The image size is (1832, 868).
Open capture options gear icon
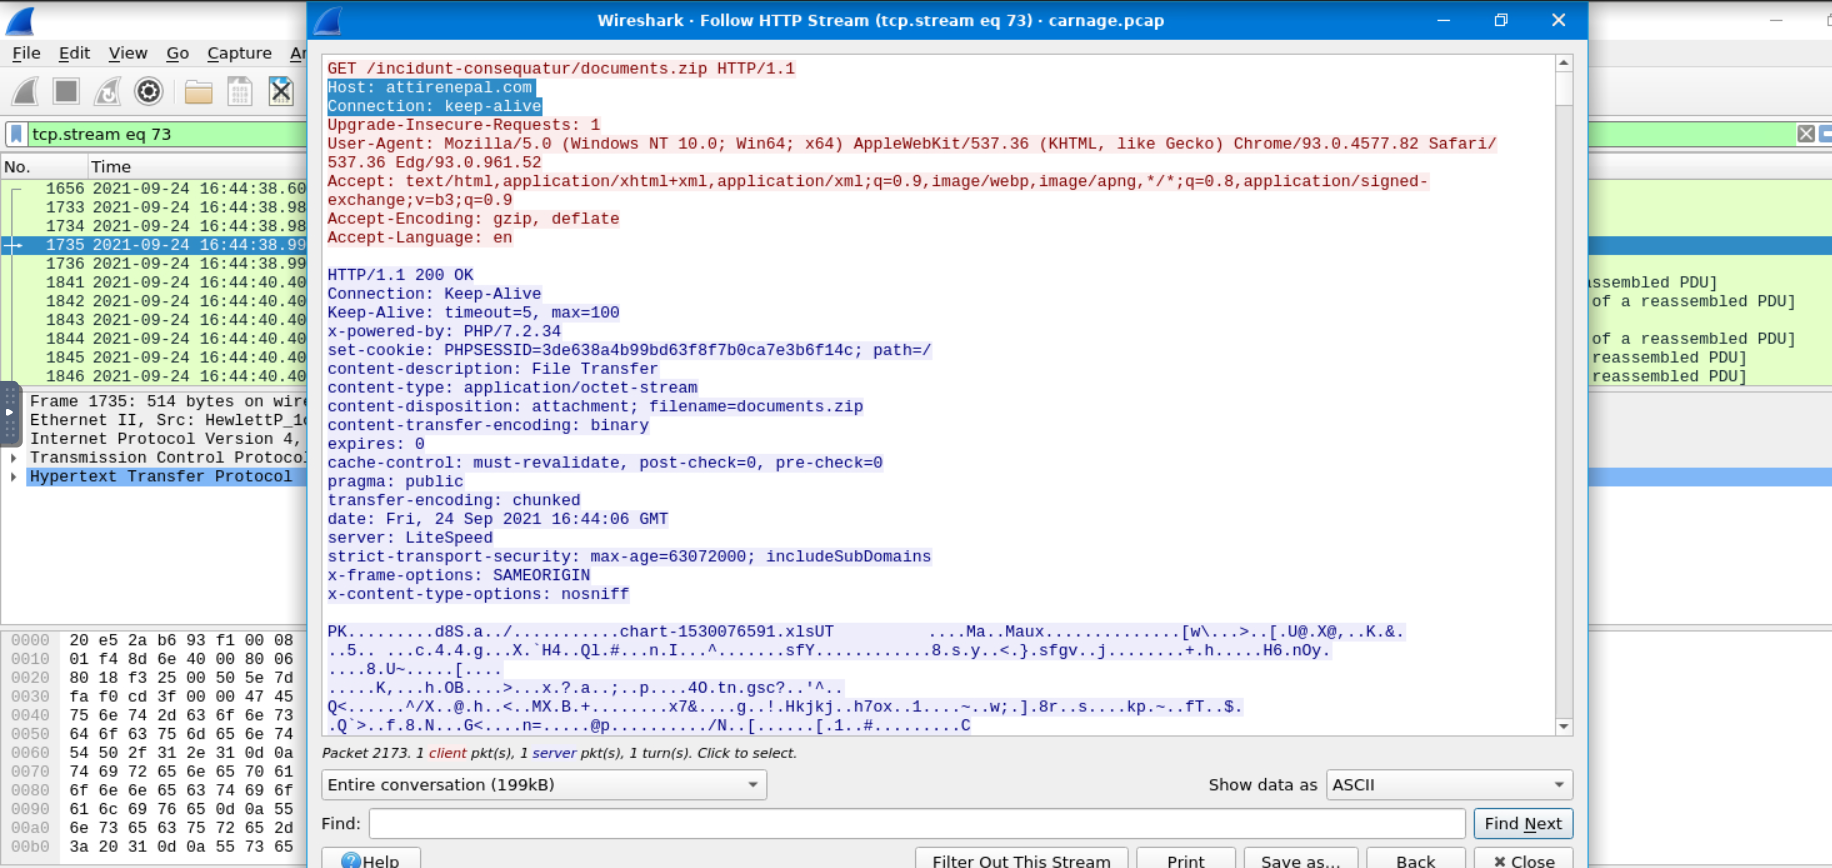tap(148, 92)
